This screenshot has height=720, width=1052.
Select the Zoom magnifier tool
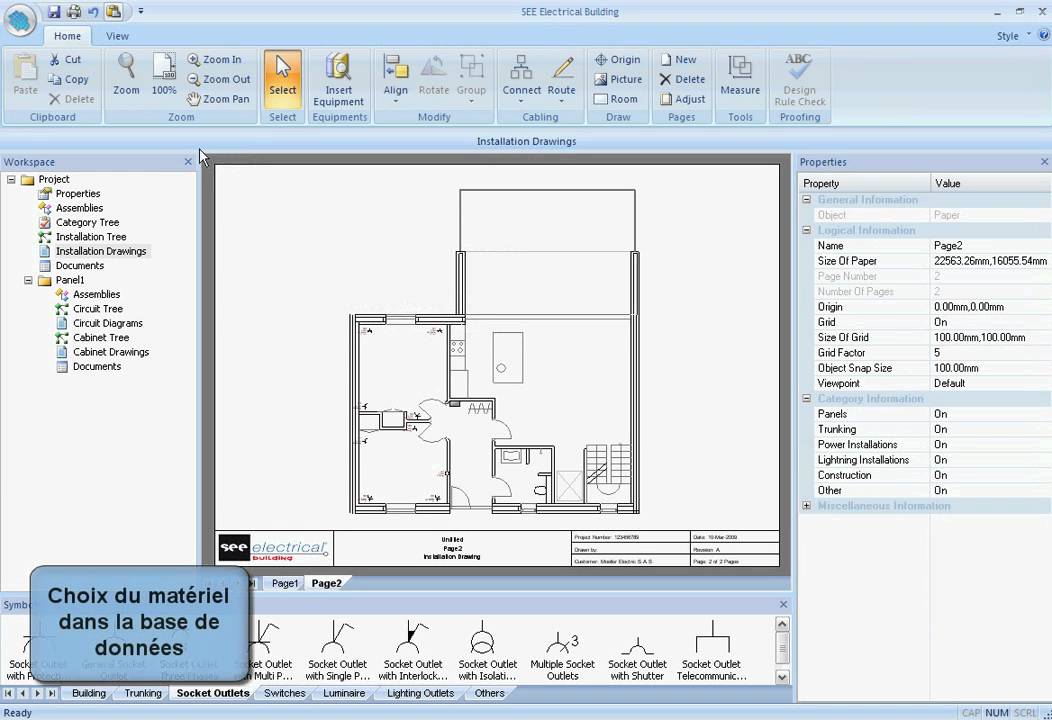(126, 74)
